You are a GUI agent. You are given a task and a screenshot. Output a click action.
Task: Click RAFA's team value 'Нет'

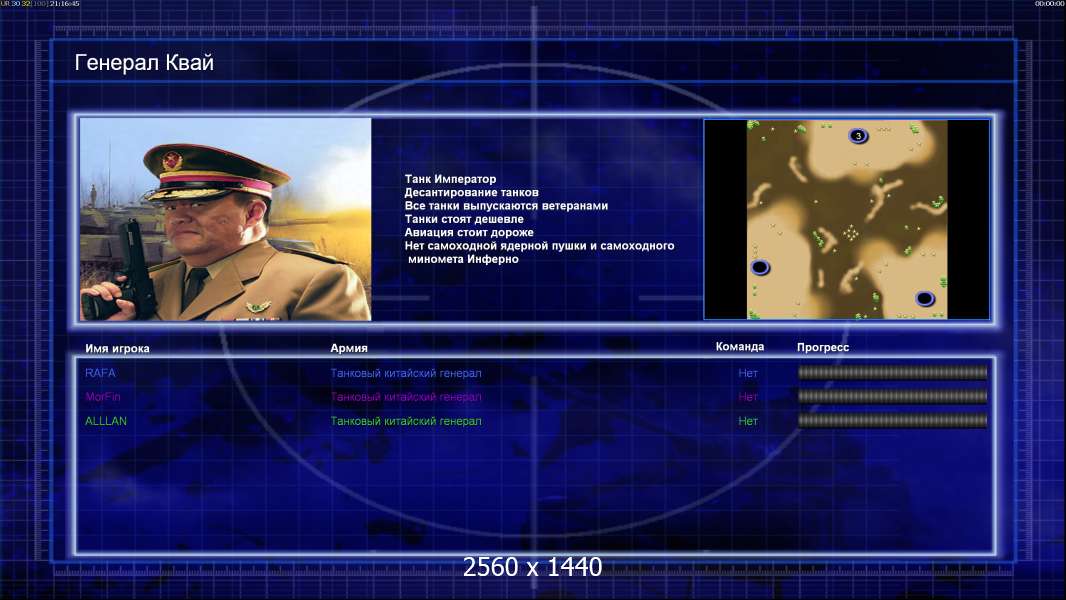[748, 373]
